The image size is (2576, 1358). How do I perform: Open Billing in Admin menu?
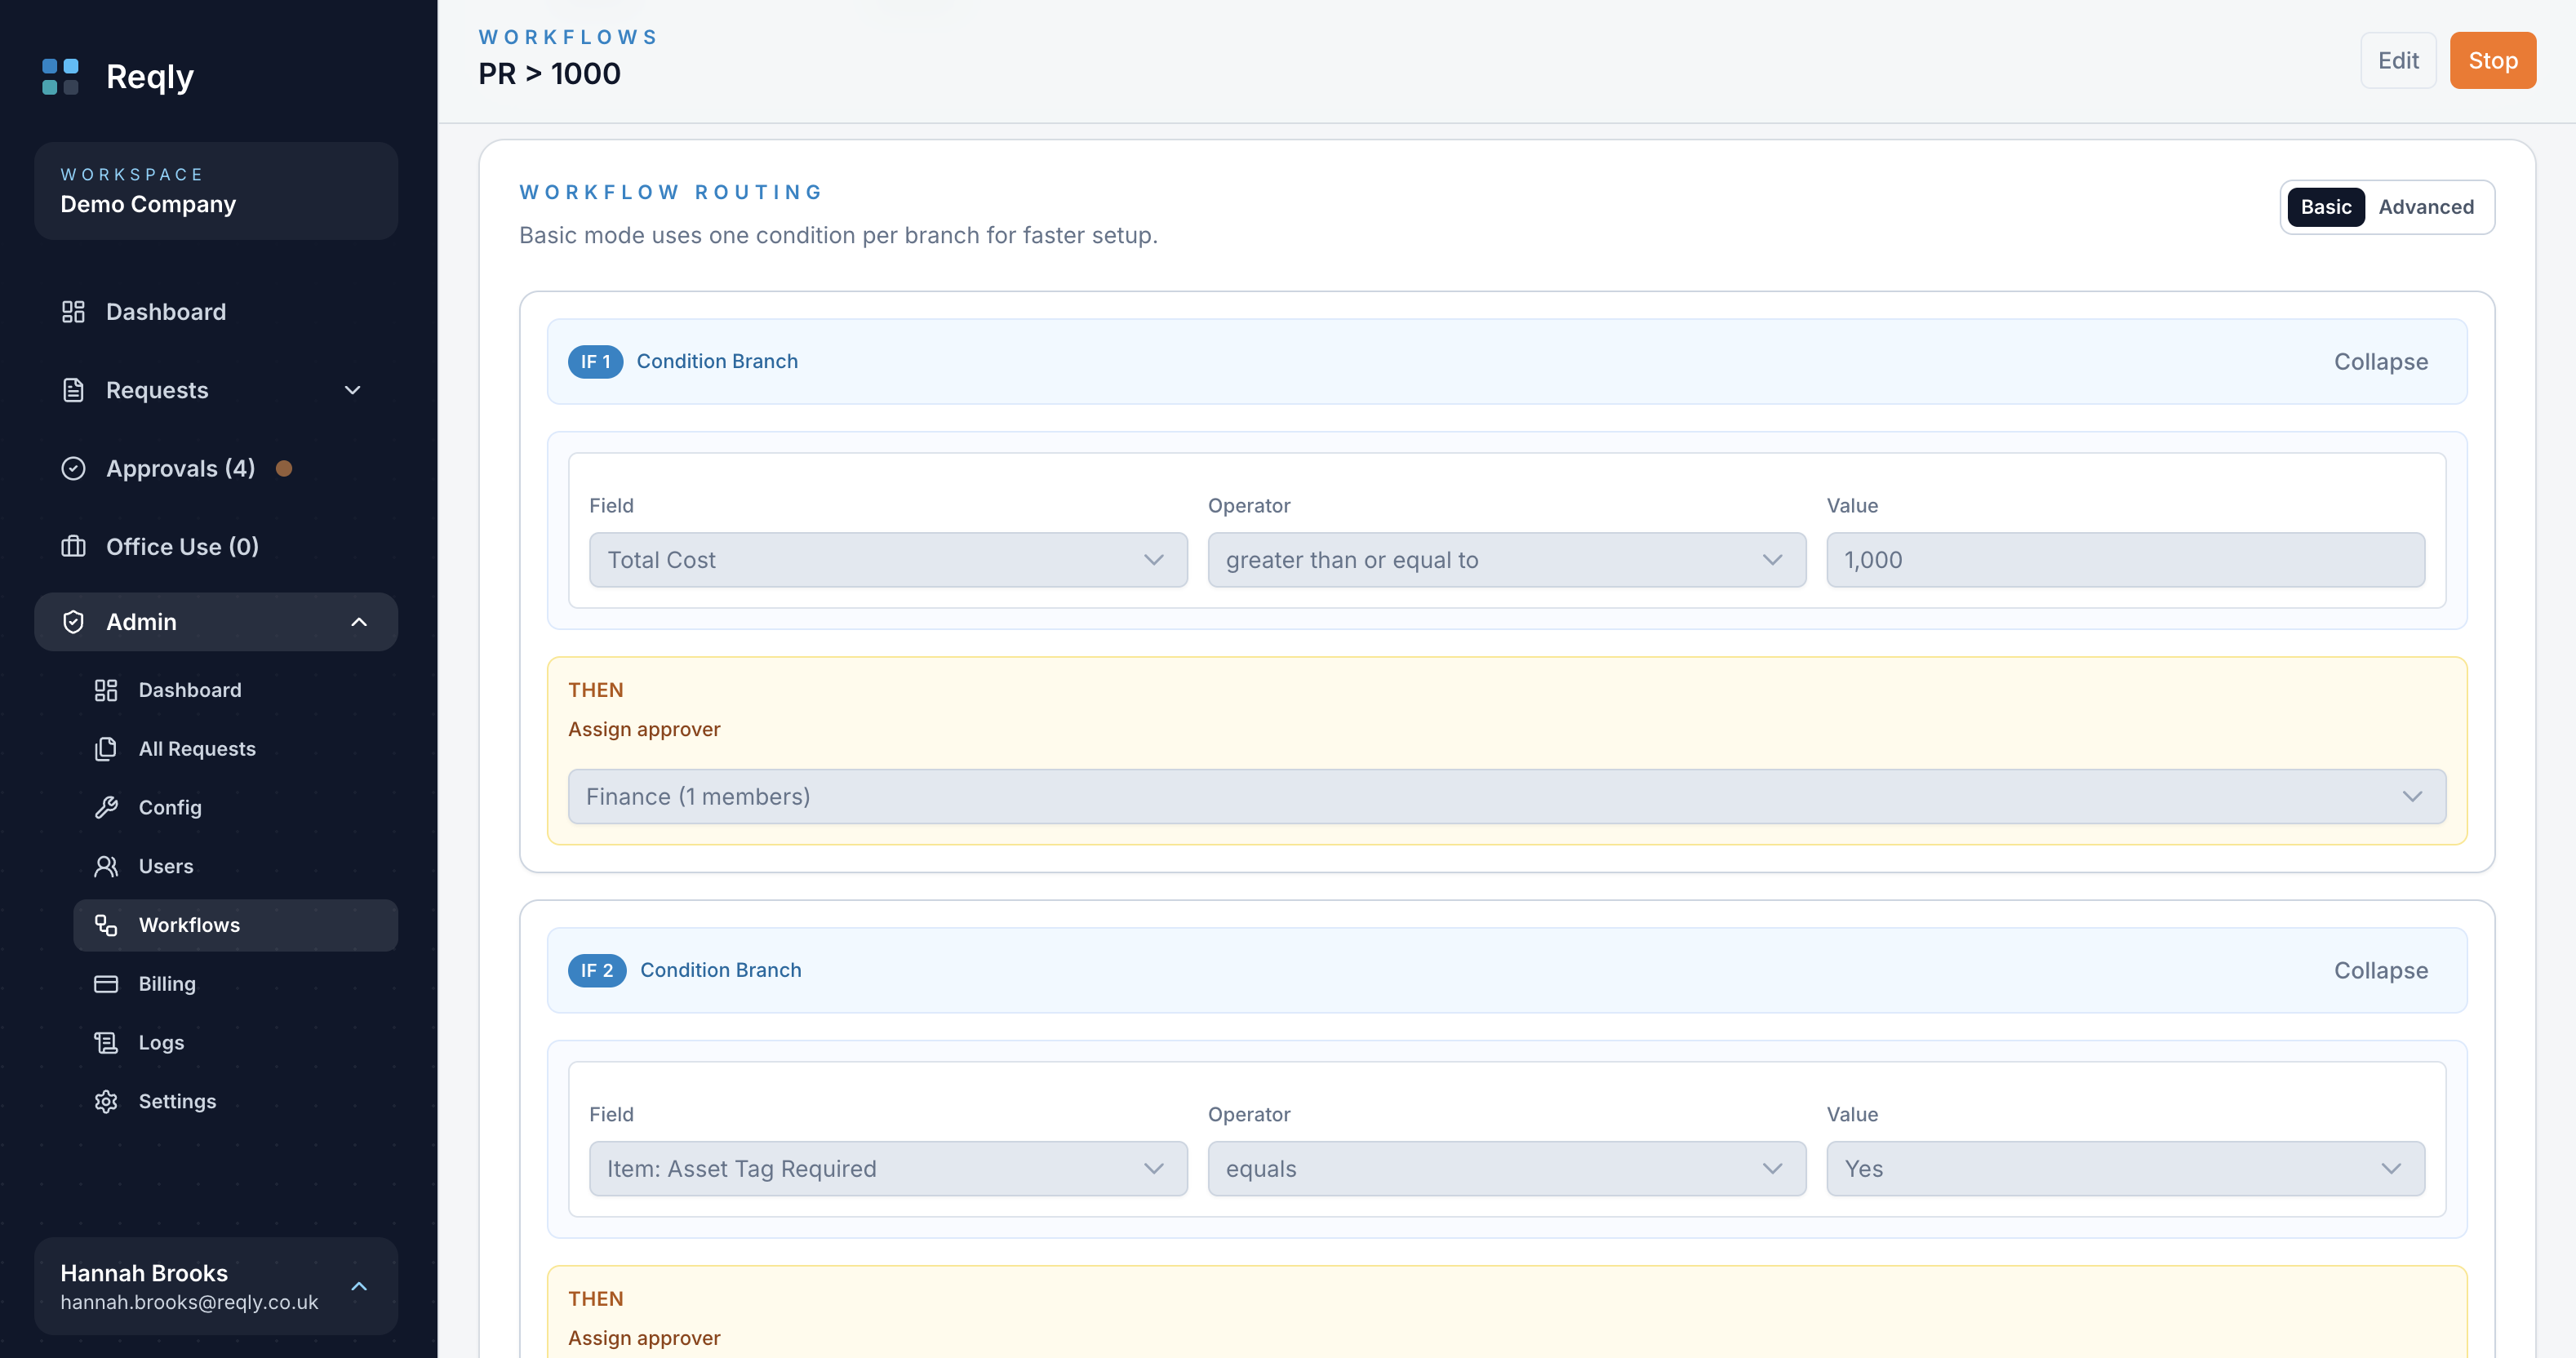(236, 984)
